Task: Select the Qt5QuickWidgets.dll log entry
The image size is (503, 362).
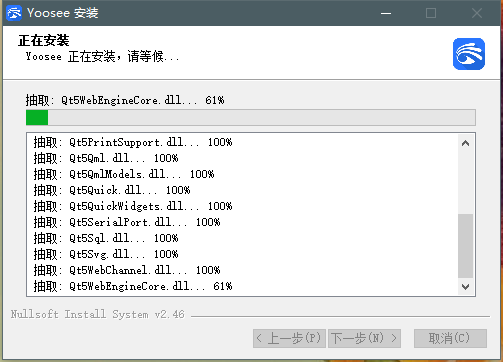Action: (x=133, y=206)
